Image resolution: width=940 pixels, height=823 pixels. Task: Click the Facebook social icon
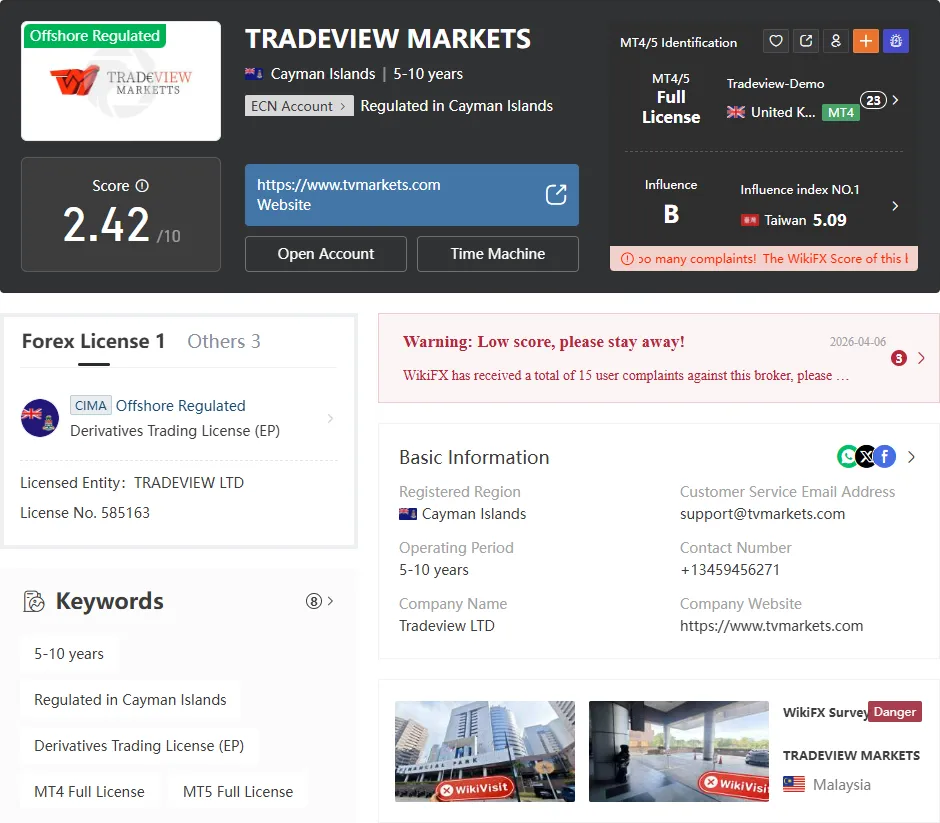tap(885, 457)
